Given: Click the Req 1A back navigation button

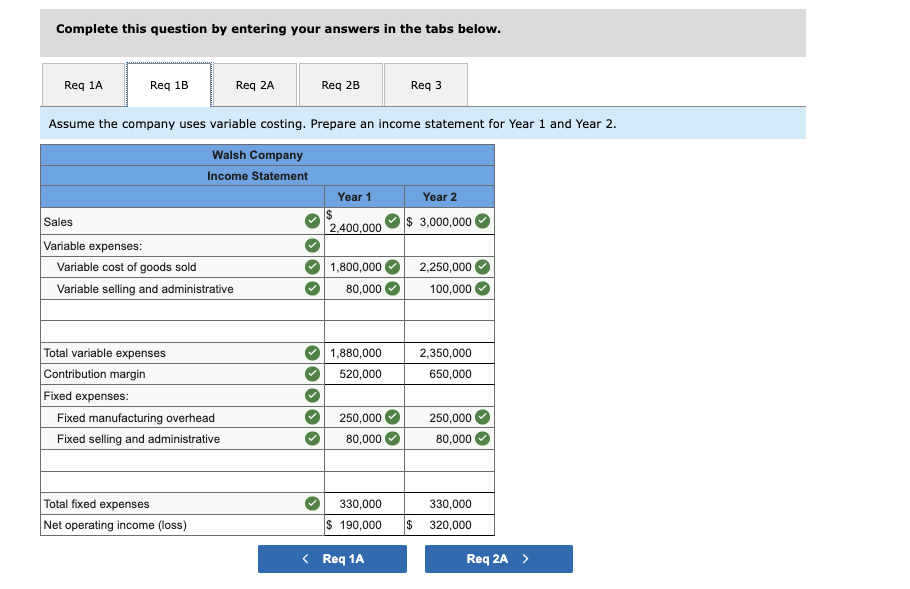Looking at the screenshot, I should tap(332, 559).
